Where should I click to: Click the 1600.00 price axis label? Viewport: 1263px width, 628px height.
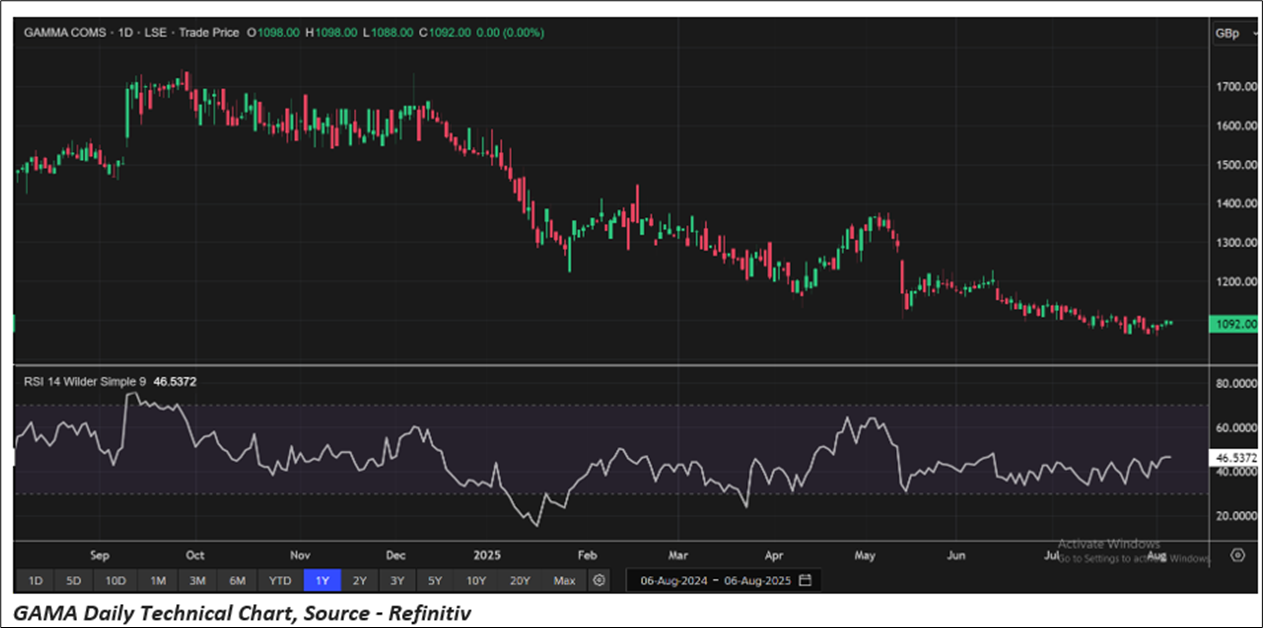(1236, 126)
